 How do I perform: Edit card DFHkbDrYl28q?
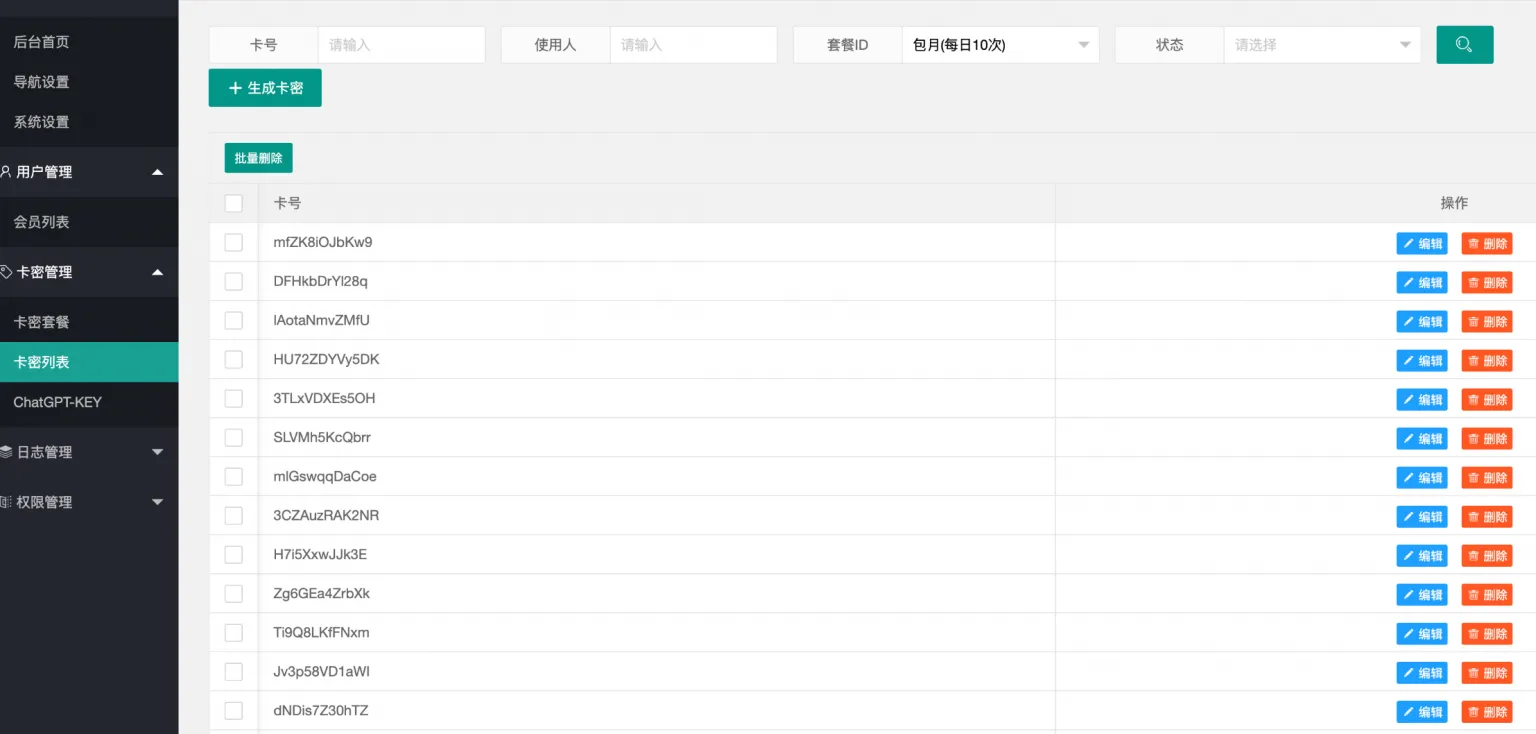pyautogui.click(x=1422, y=282)
